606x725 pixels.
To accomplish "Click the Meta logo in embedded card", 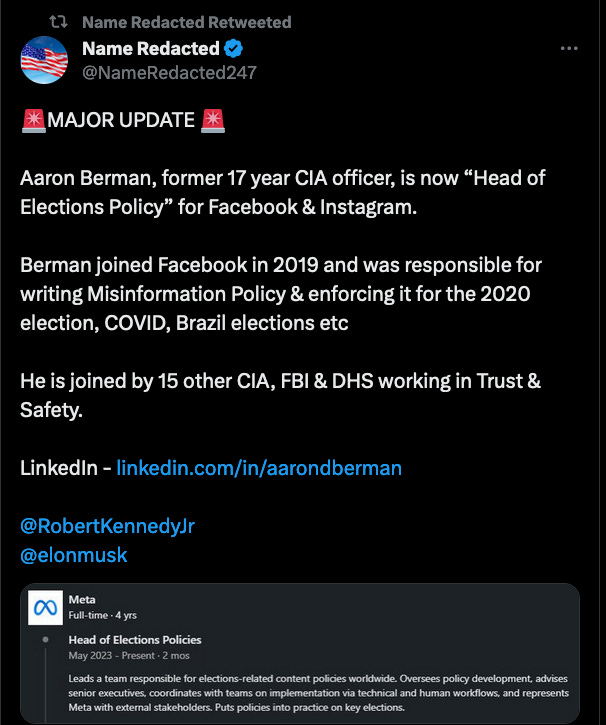I will click(45, 607).
